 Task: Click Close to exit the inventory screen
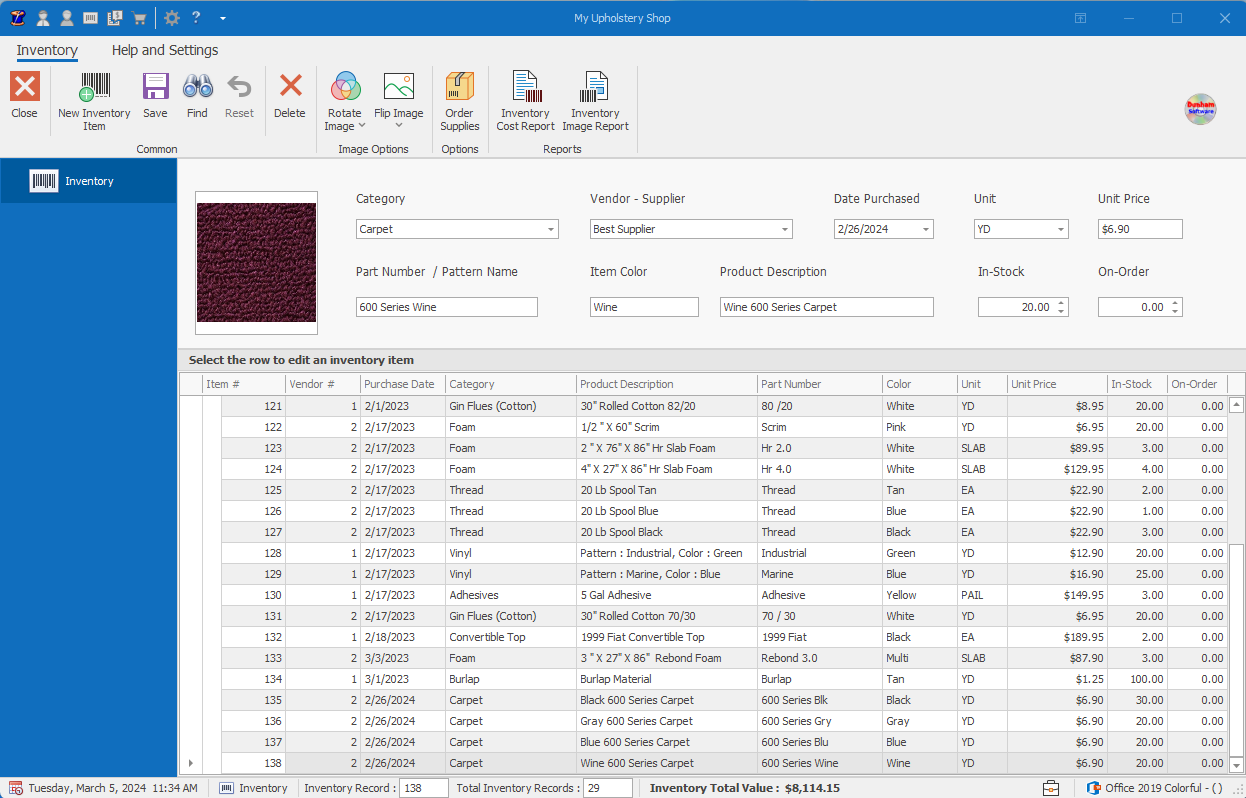pyautogui.click(x=23, y=97)
